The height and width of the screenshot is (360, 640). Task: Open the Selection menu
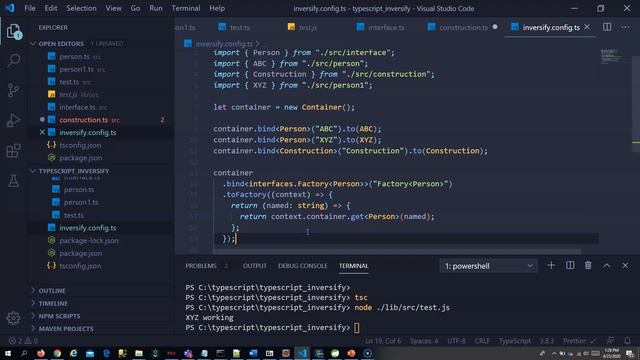[x=81, y=8]
